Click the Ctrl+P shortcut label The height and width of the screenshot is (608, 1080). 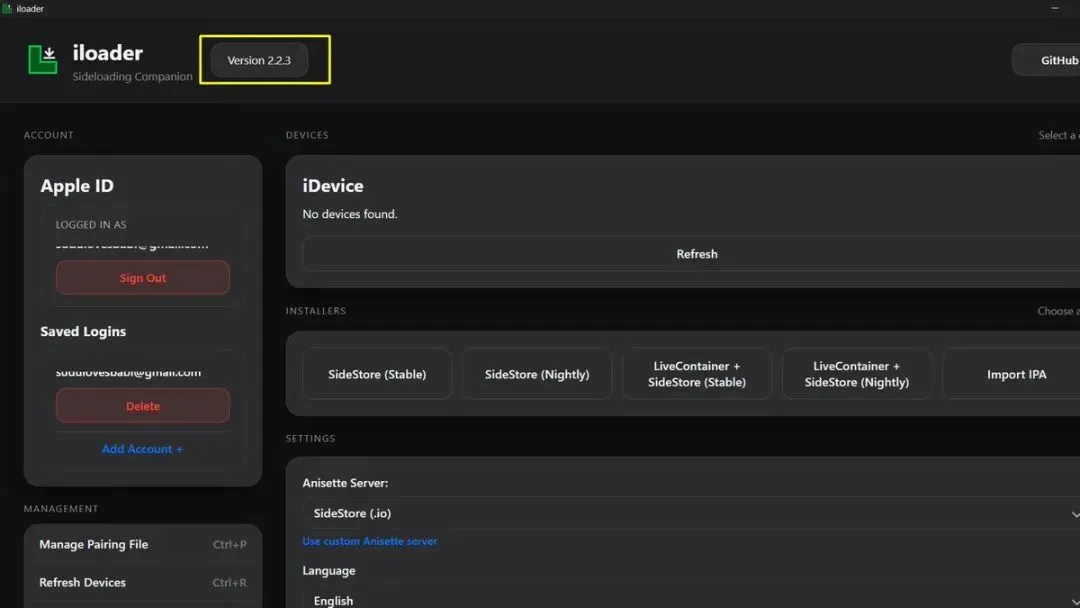click(x=229, y=544)
